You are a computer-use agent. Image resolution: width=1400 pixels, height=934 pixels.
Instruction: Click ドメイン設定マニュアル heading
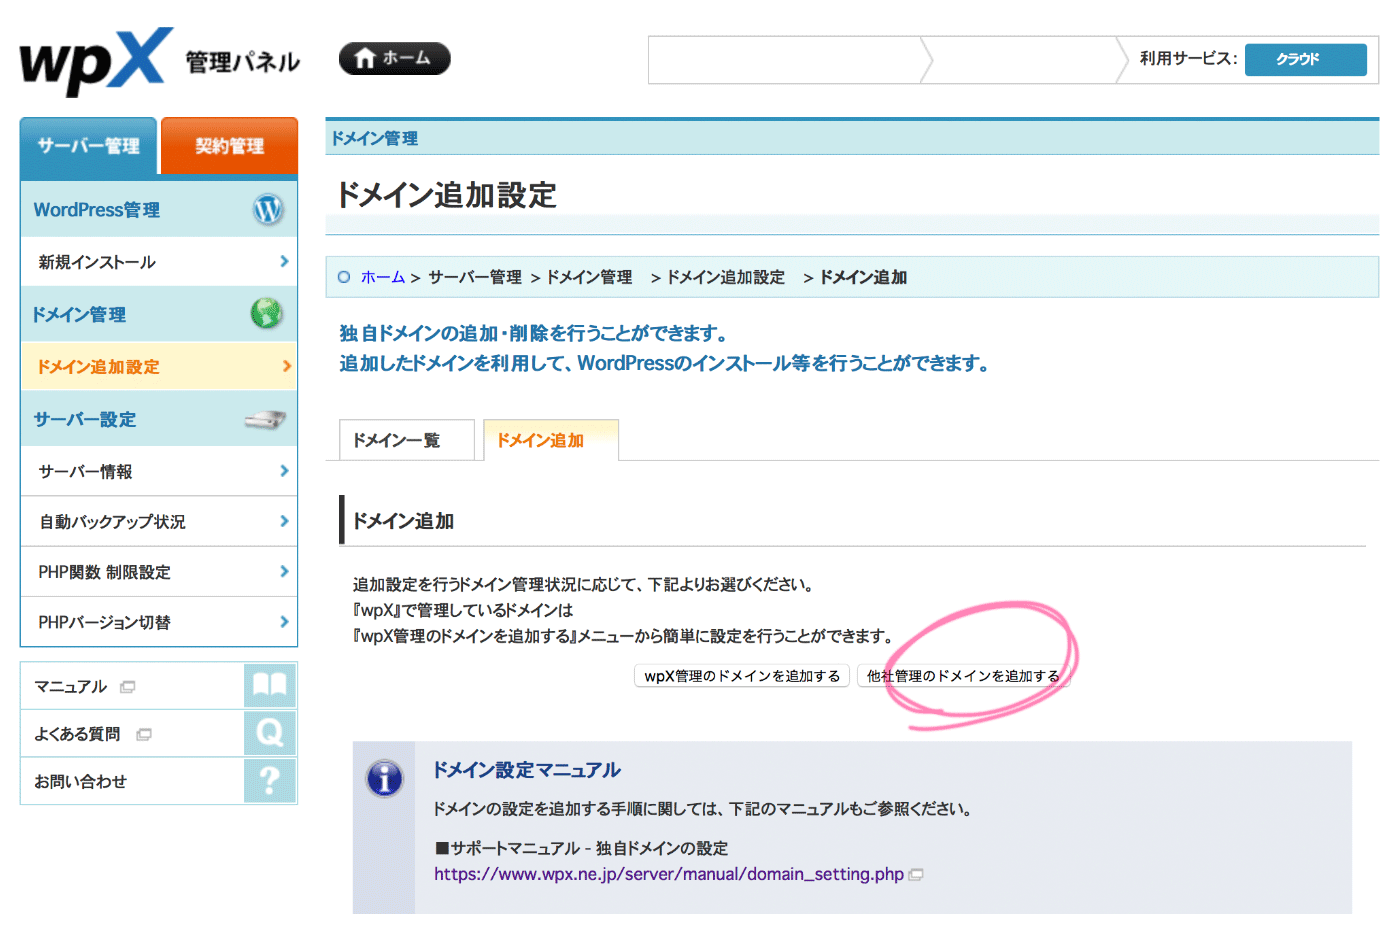point(527,770)
